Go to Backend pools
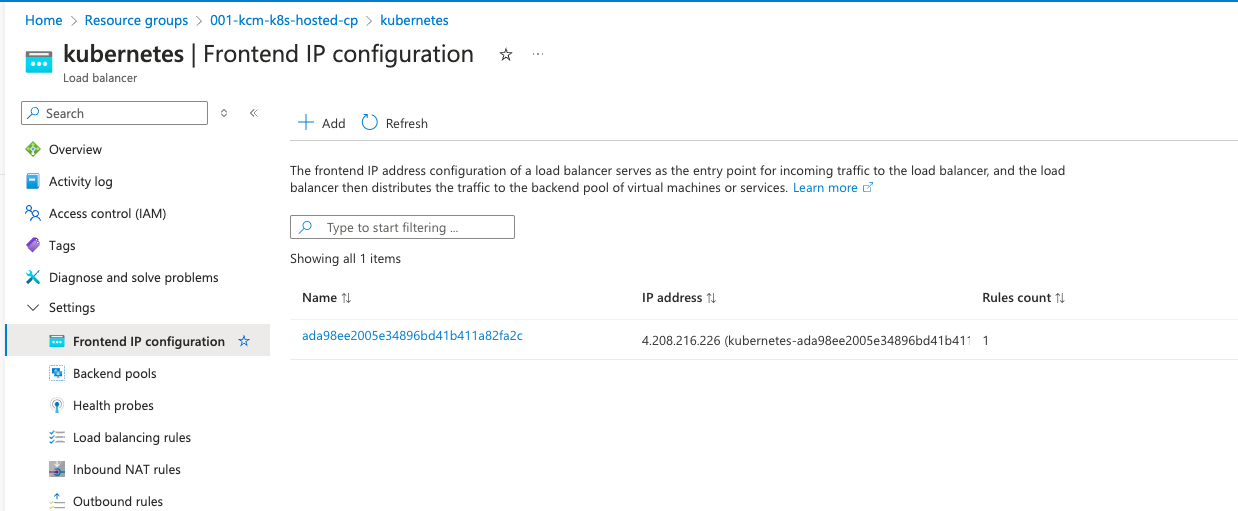Image resolution: width=1238 pixels, height=511 pixels. tap(114, 373)
